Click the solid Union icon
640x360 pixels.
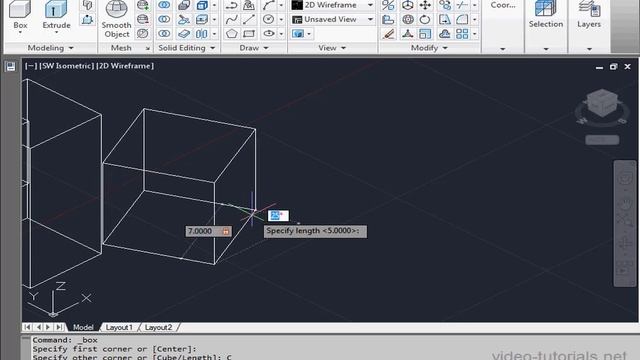(164, 5)
